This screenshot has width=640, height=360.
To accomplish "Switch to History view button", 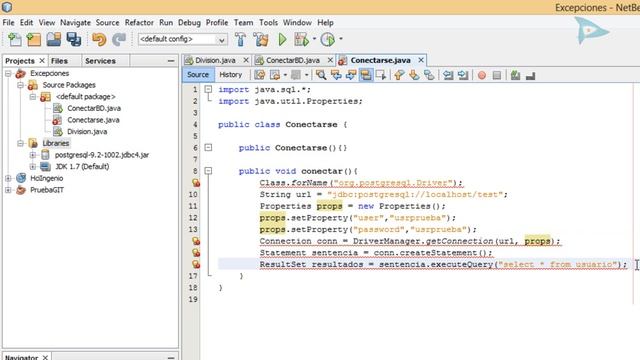I will click(x=231, y=75).
